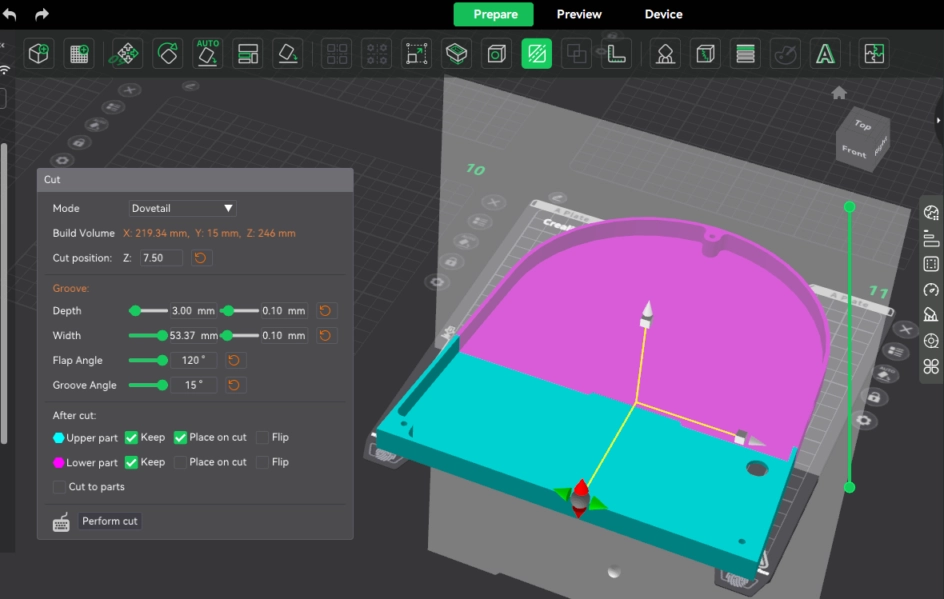This screenshot has width=944, height=599.
Task: Click the Perform cut button
Action: tap(110, 521)
